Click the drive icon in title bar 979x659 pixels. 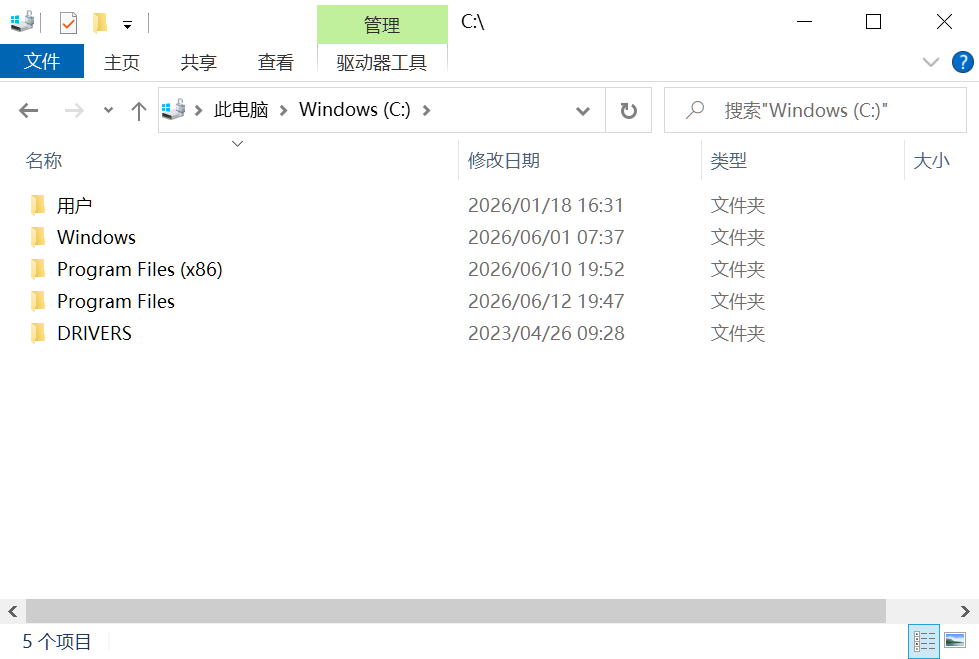[22, 23]
